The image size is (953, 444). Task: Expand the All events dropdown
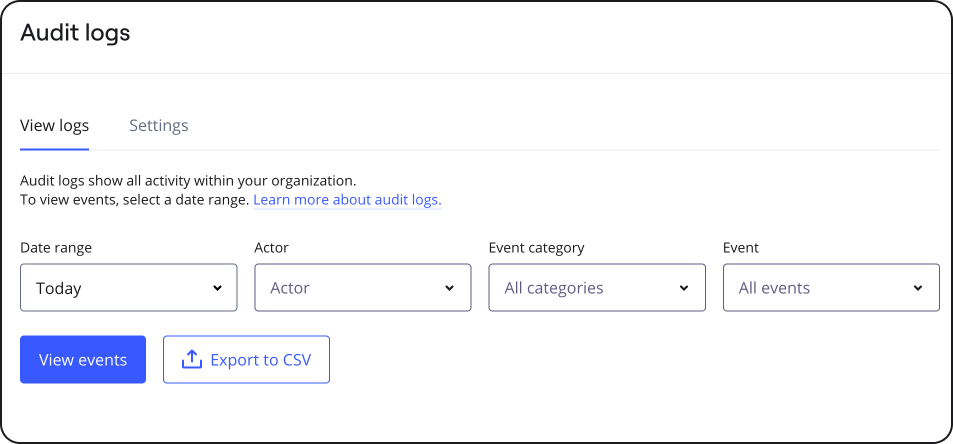830,288
